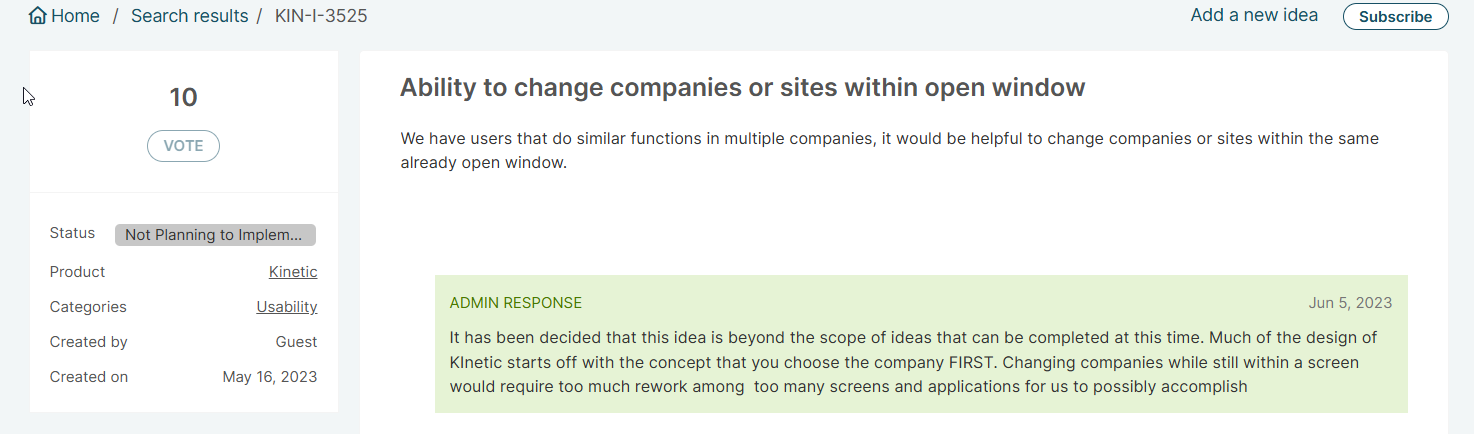Viewport: 1474px width, 434px height.
Task: Open the Usability category link
Action: (286, 307)
